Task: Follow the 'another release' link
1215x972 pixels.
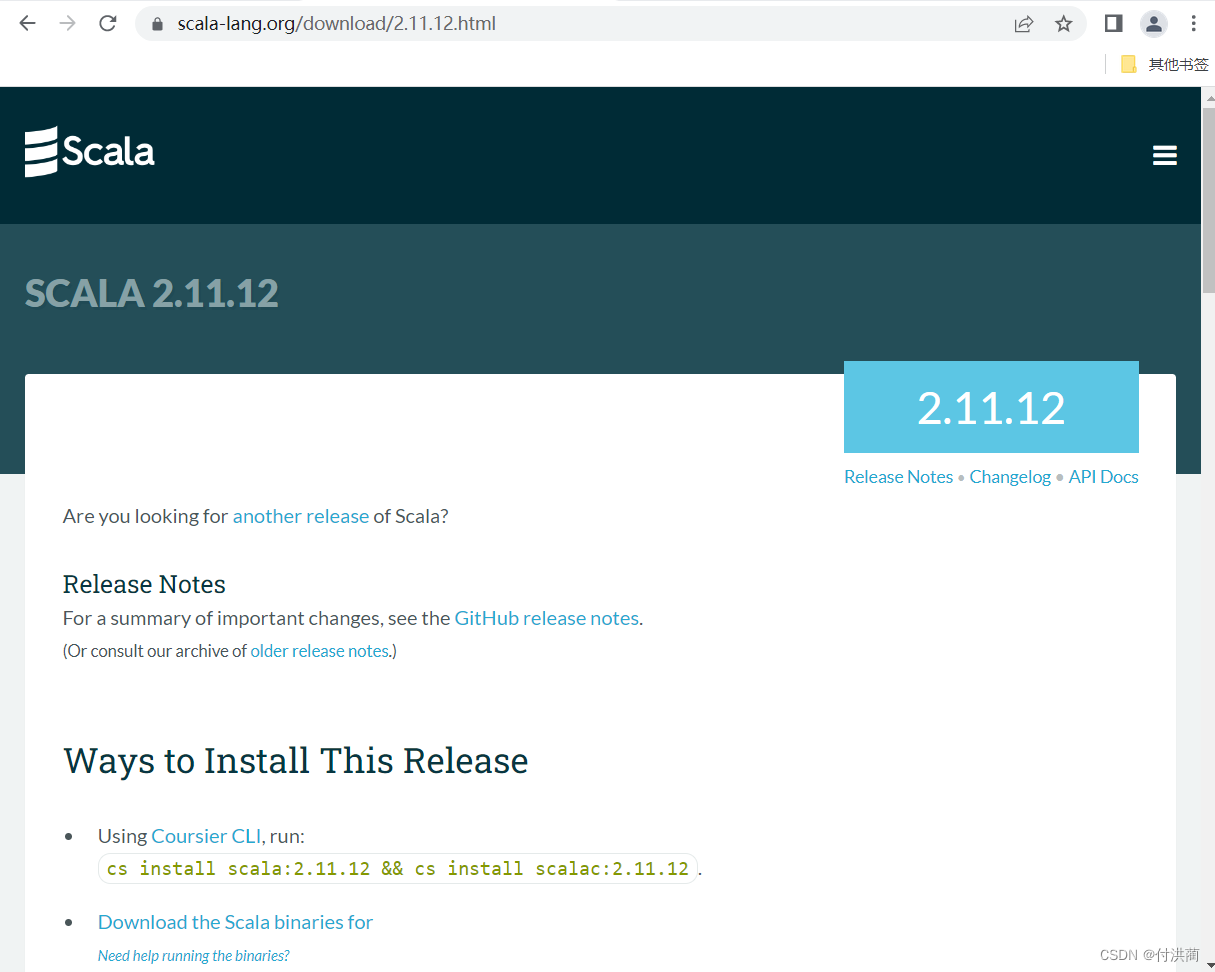Action: [x=301, y=516]
